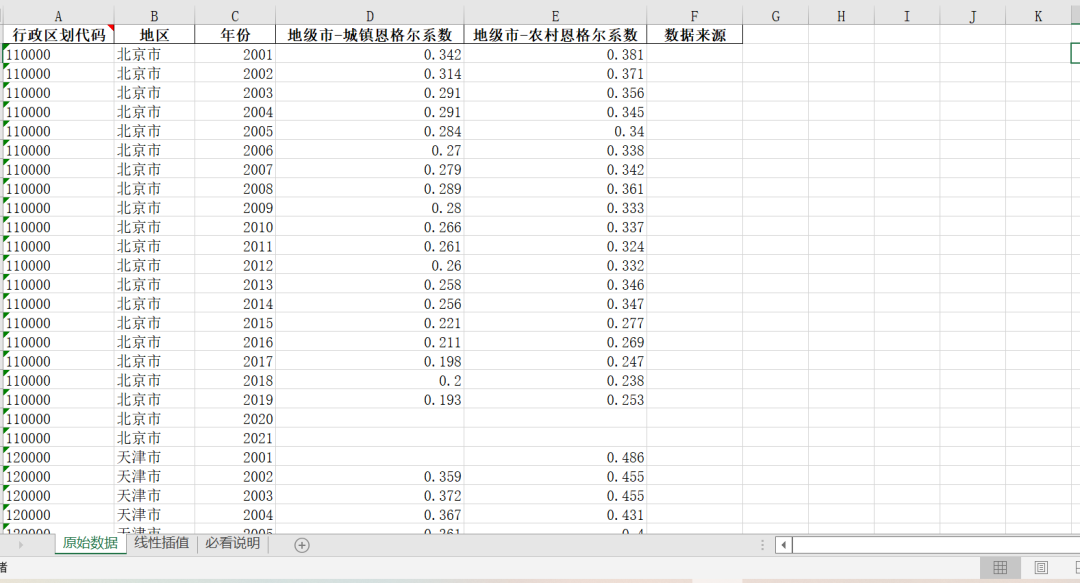
Task: Select cell with value 0.198
Action: (x=370, y=362)
